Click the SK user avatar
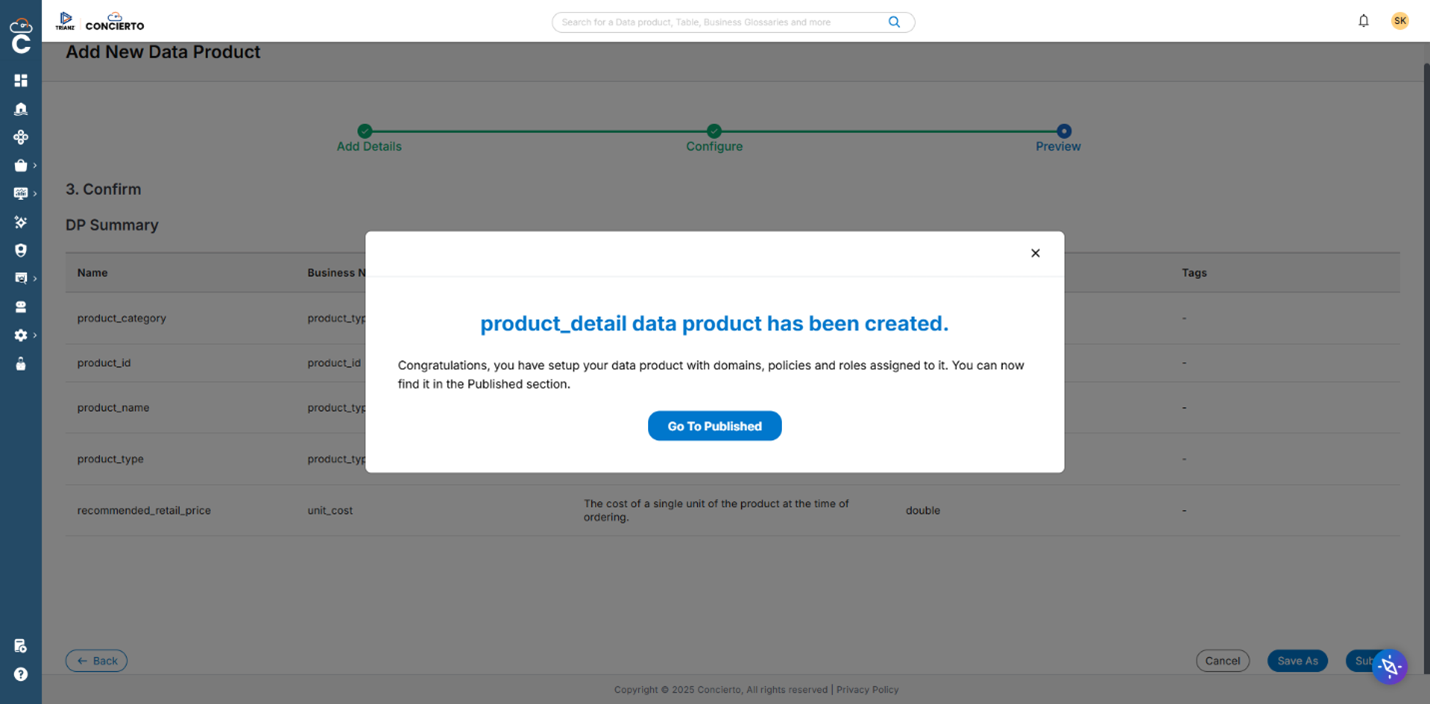Viewport: 1430px width, 704px height. (x=1399, y=20)
